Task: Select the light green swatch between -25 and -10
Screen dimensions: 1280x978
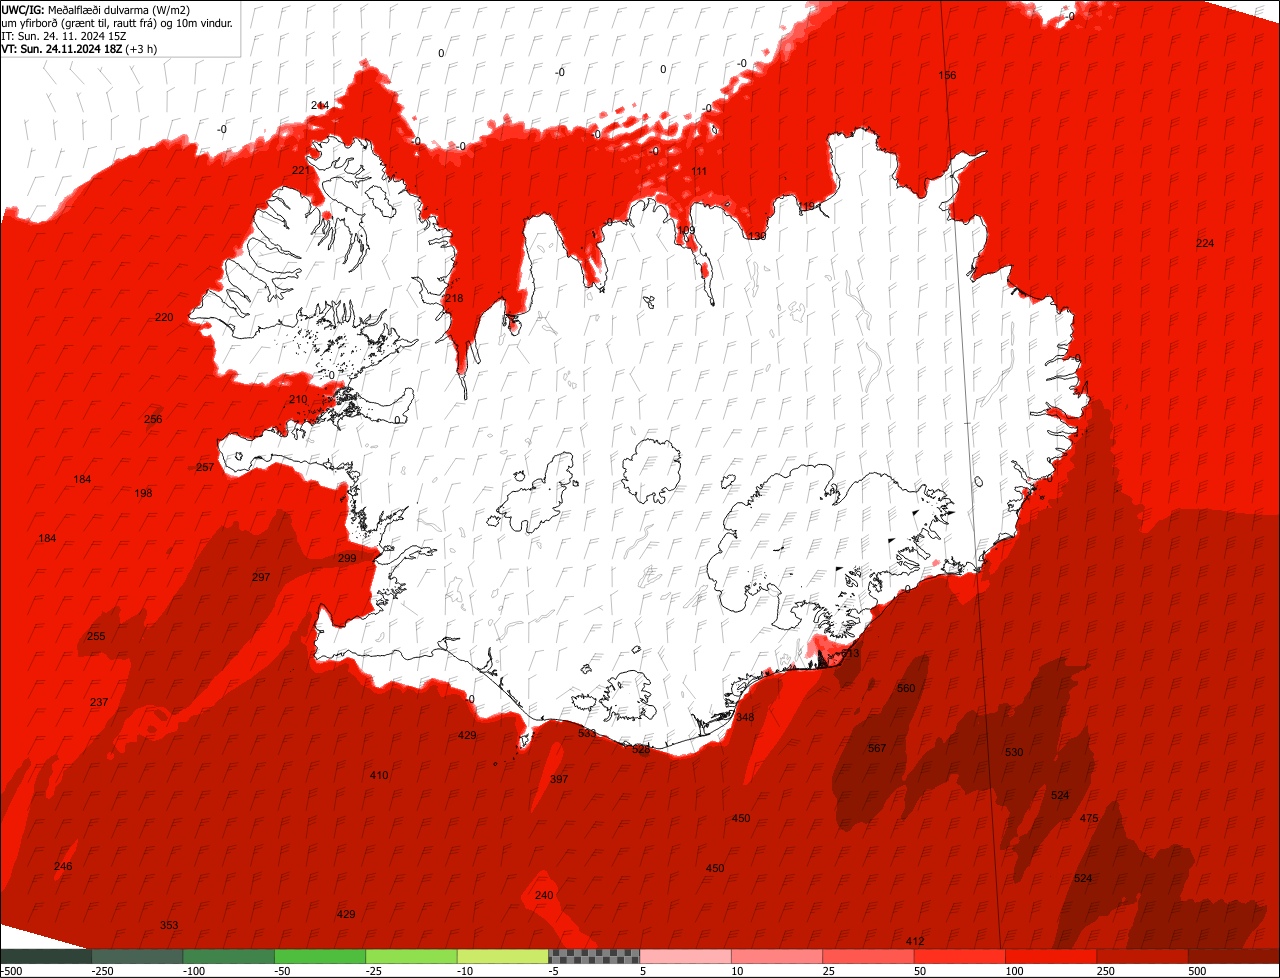Action: [411, 956]
